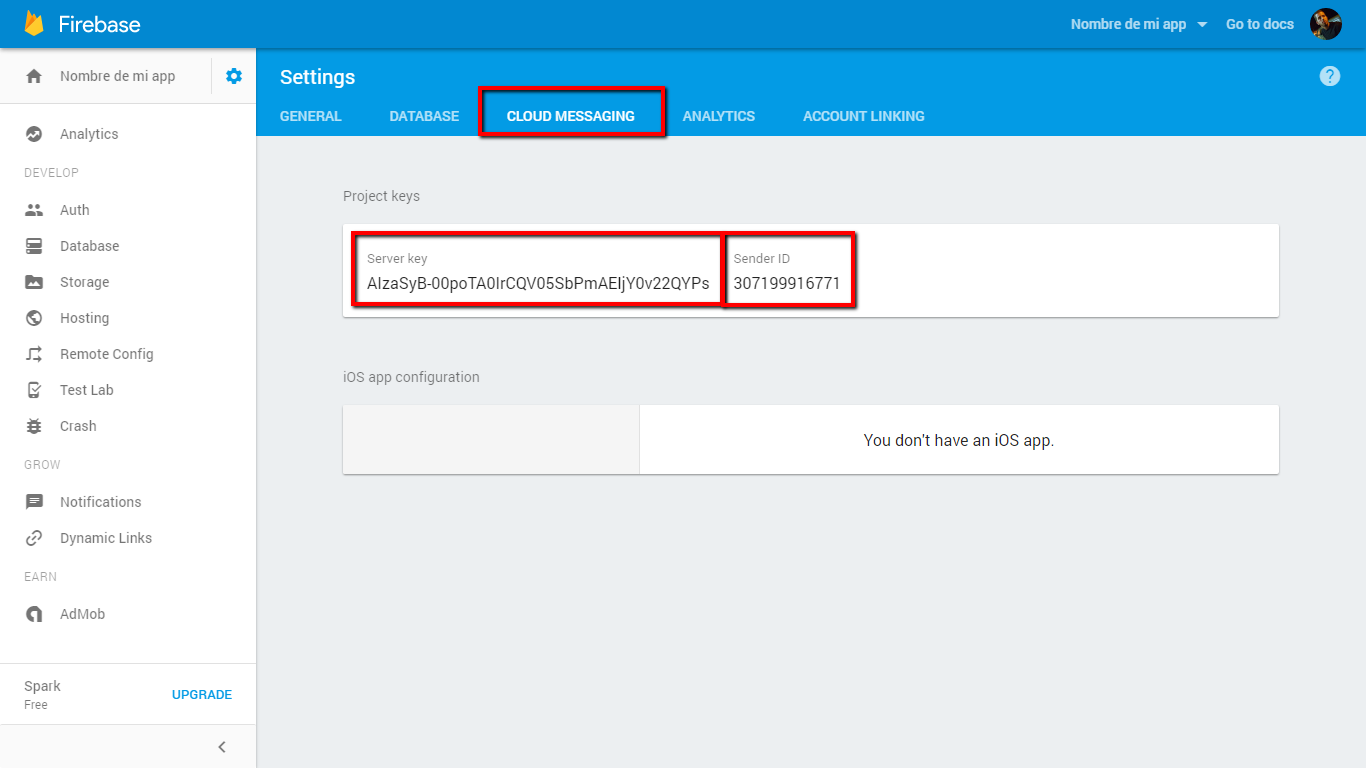Open Storage via folder image icon

coord(34,282)
